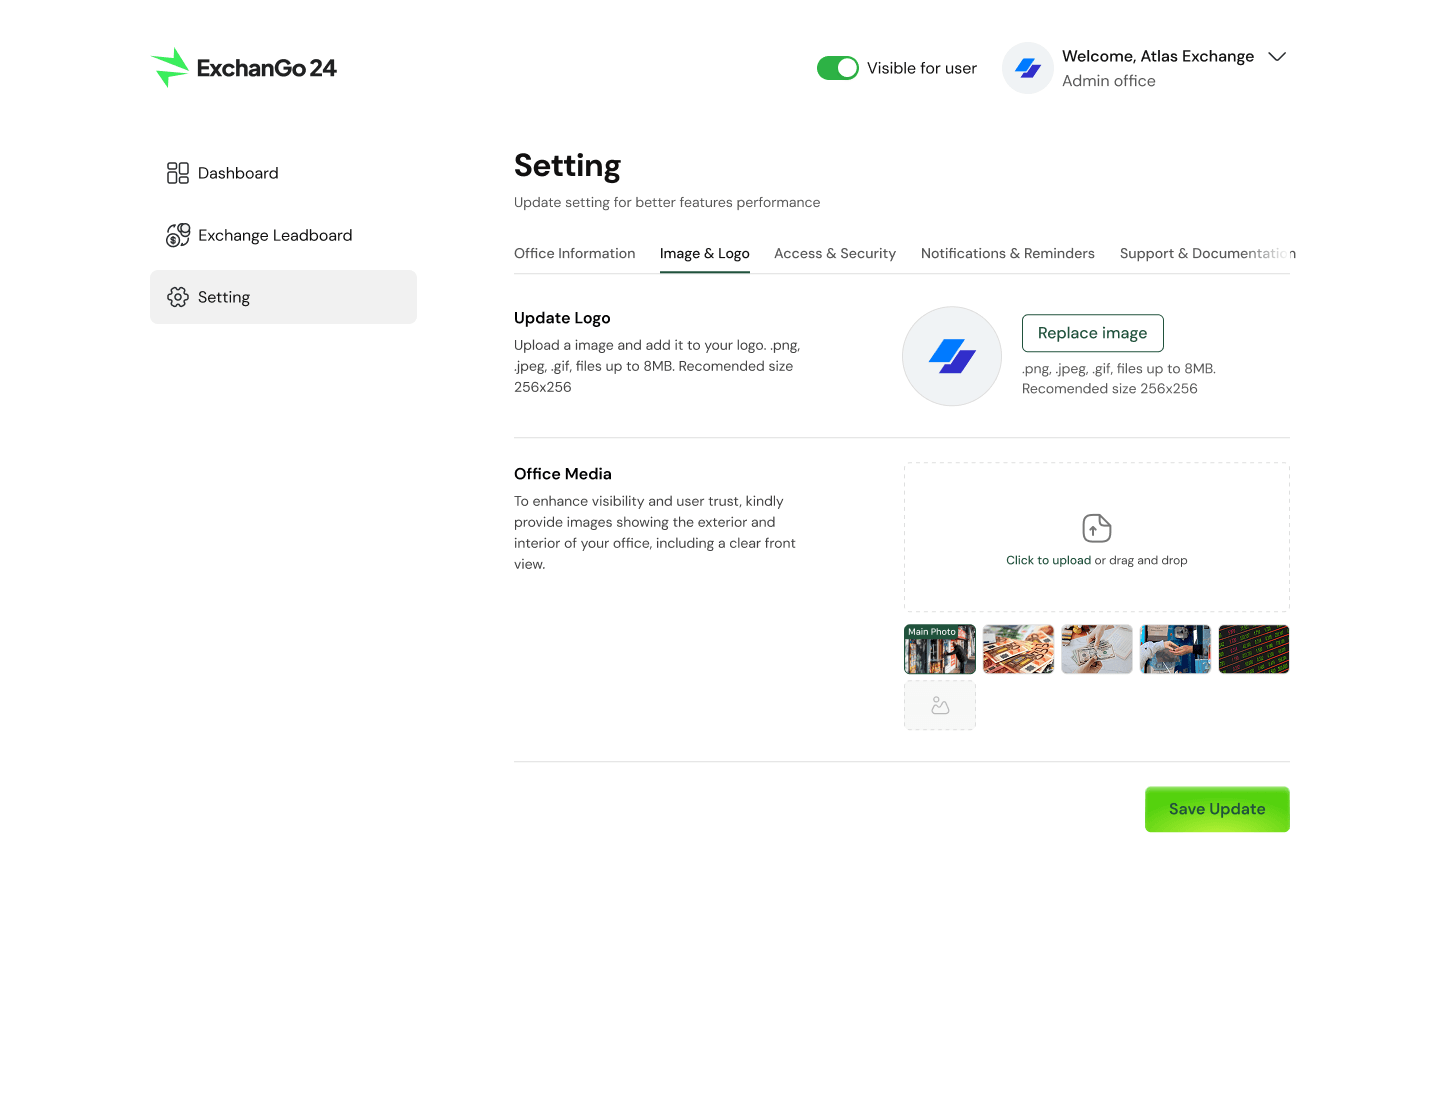Screen dimensions: 1440x1100
Task: Click the empty image placeholder slot
Action: point(940,706)
